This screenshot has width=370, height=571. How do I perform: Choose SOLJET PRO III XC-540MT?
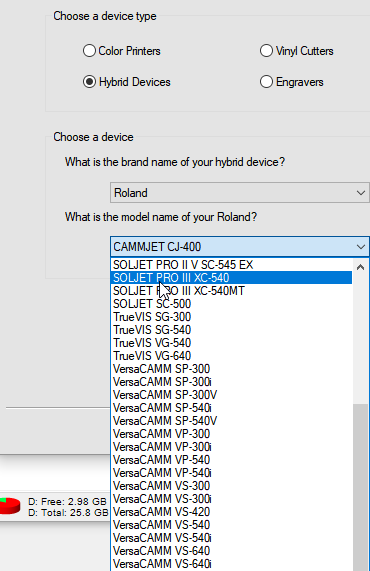(231, 291)
